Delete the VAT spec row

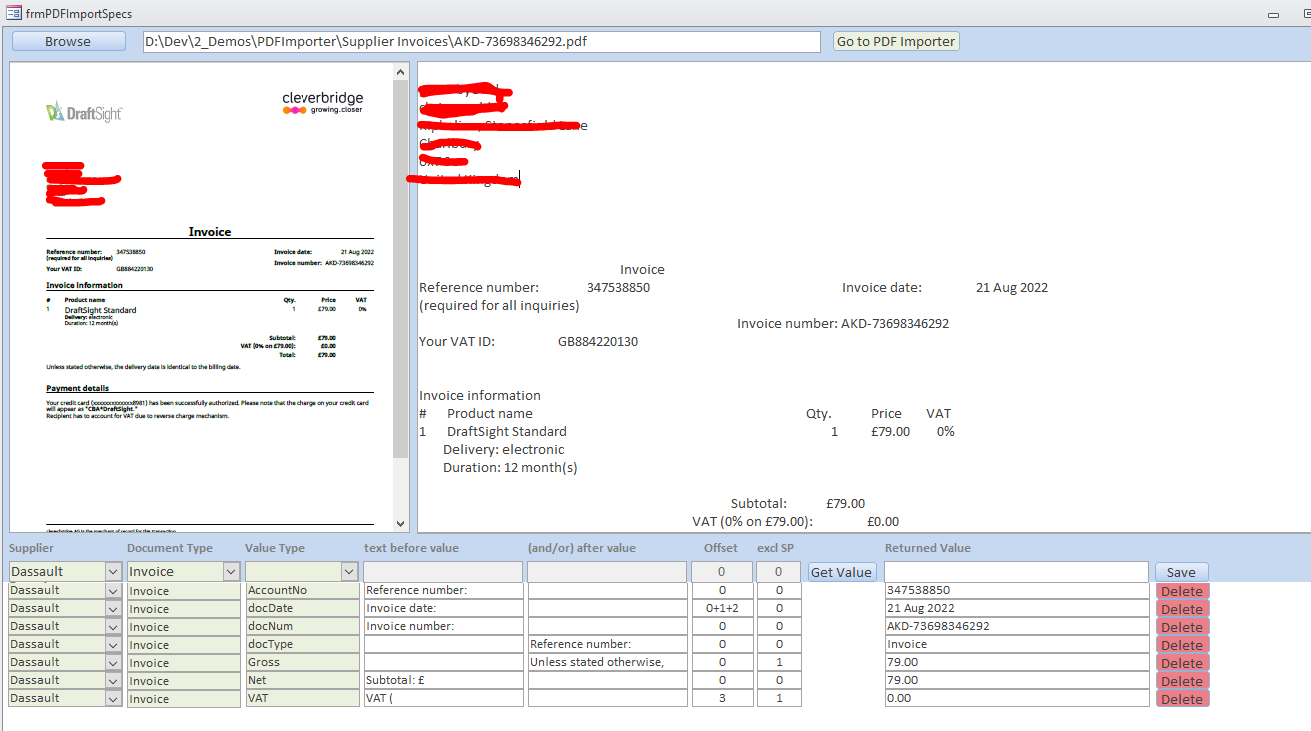click(1182, 699)
